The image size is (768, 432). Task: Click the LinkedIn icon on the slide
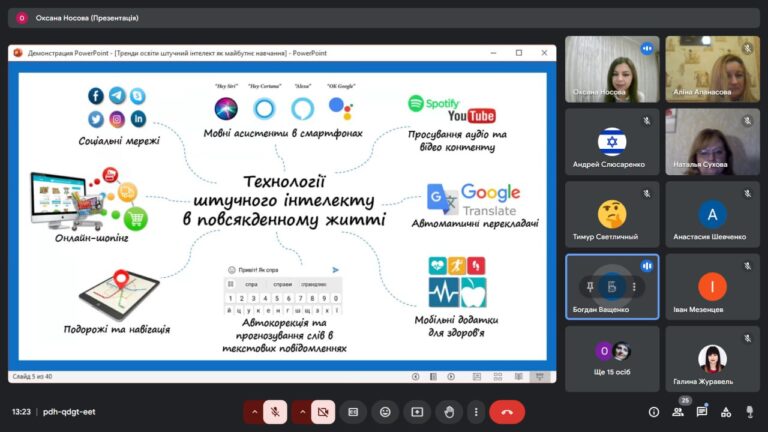pos(138,119)
